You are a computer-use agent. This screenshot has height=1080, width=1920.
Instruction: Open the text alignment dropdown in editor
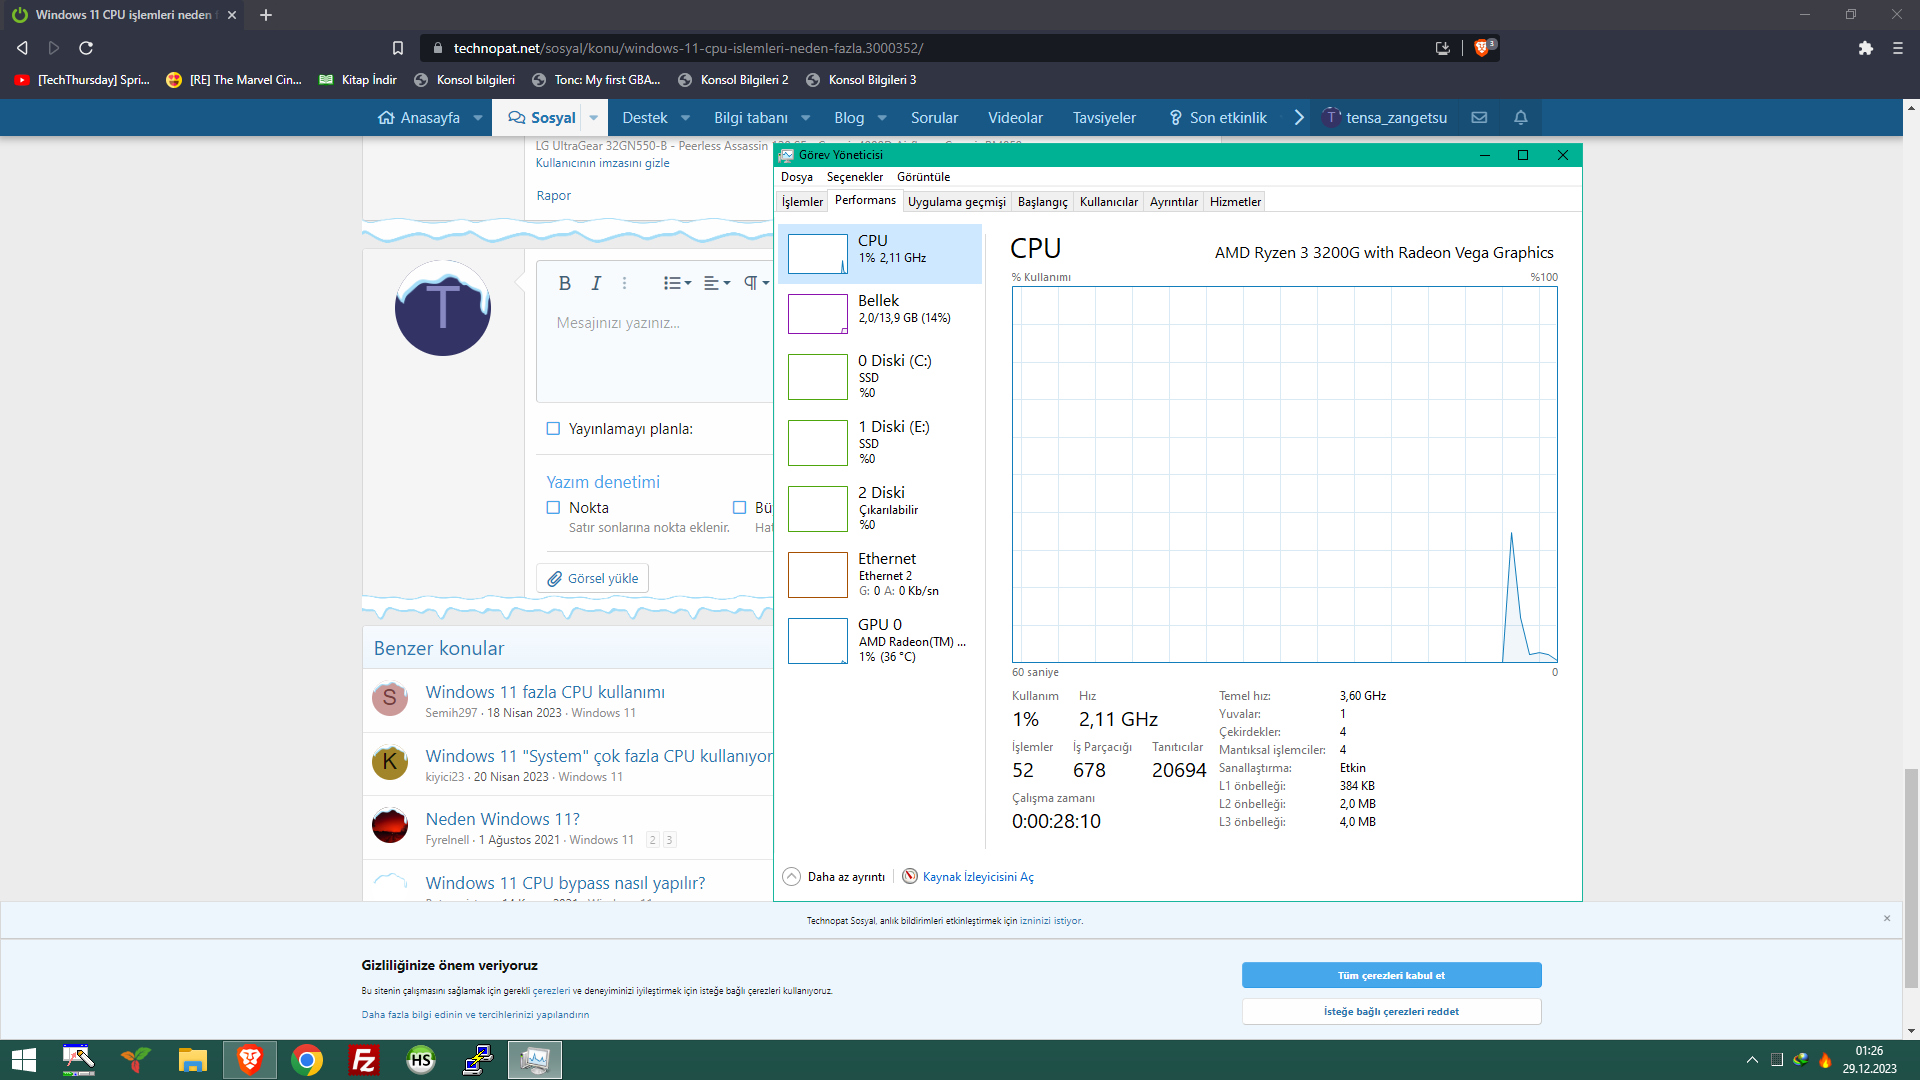click(716, 283)
